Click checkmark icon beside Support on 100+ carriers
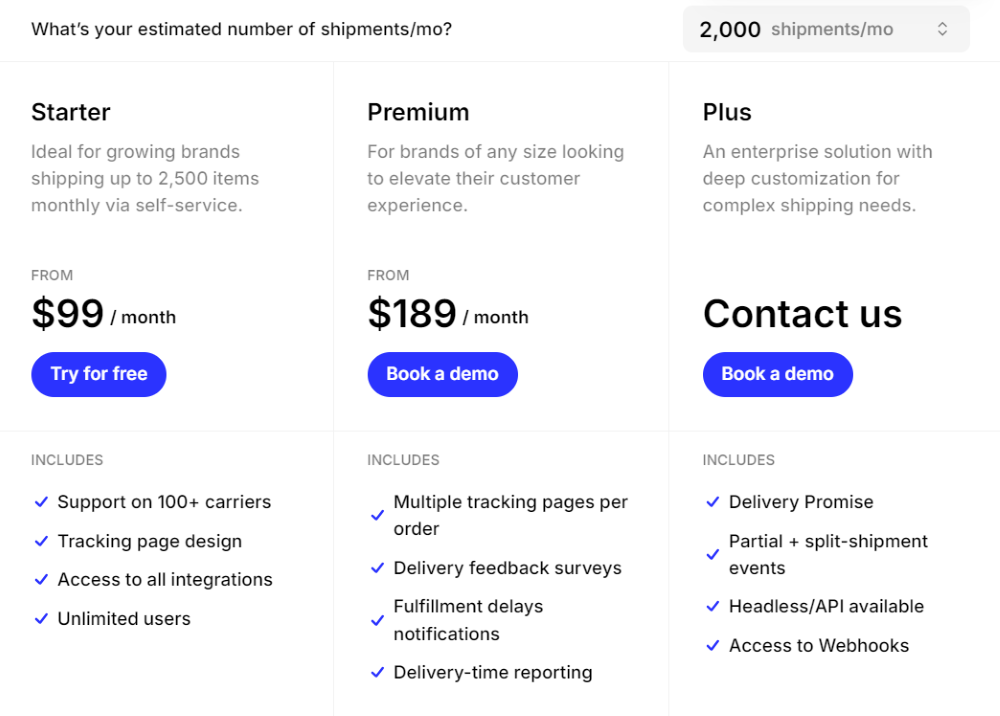The width and height of the screenshot is (1000, 716). [41, 502]
